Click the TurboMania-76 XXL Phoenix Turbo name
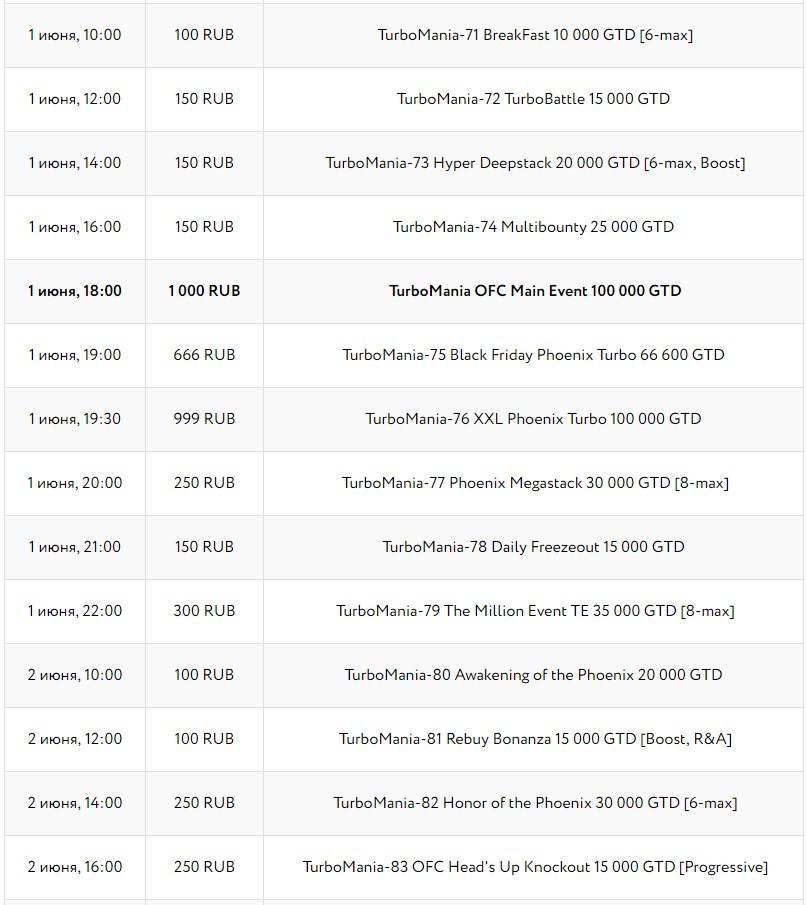 point(533,419)
